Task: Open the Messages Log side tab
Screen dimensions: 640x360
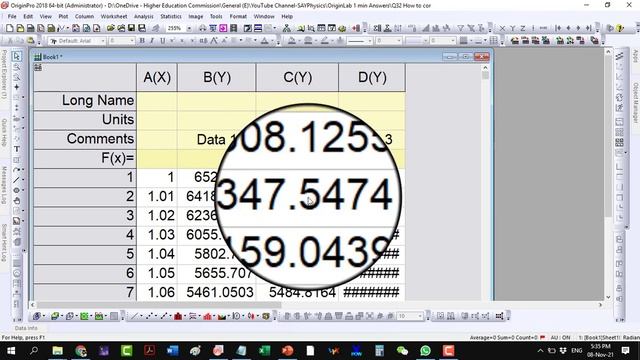Action: coord(4,185)
